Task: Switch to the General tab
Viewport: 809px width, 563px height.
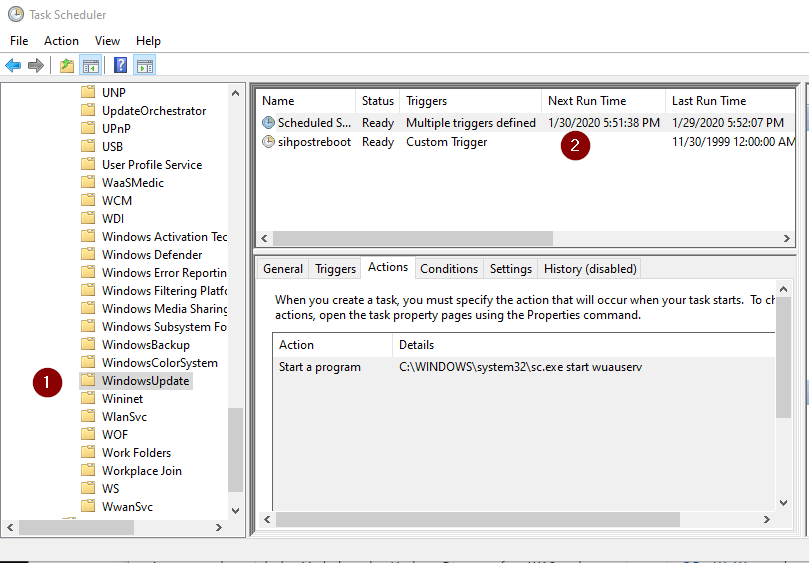Action: (x=283, y=269)
